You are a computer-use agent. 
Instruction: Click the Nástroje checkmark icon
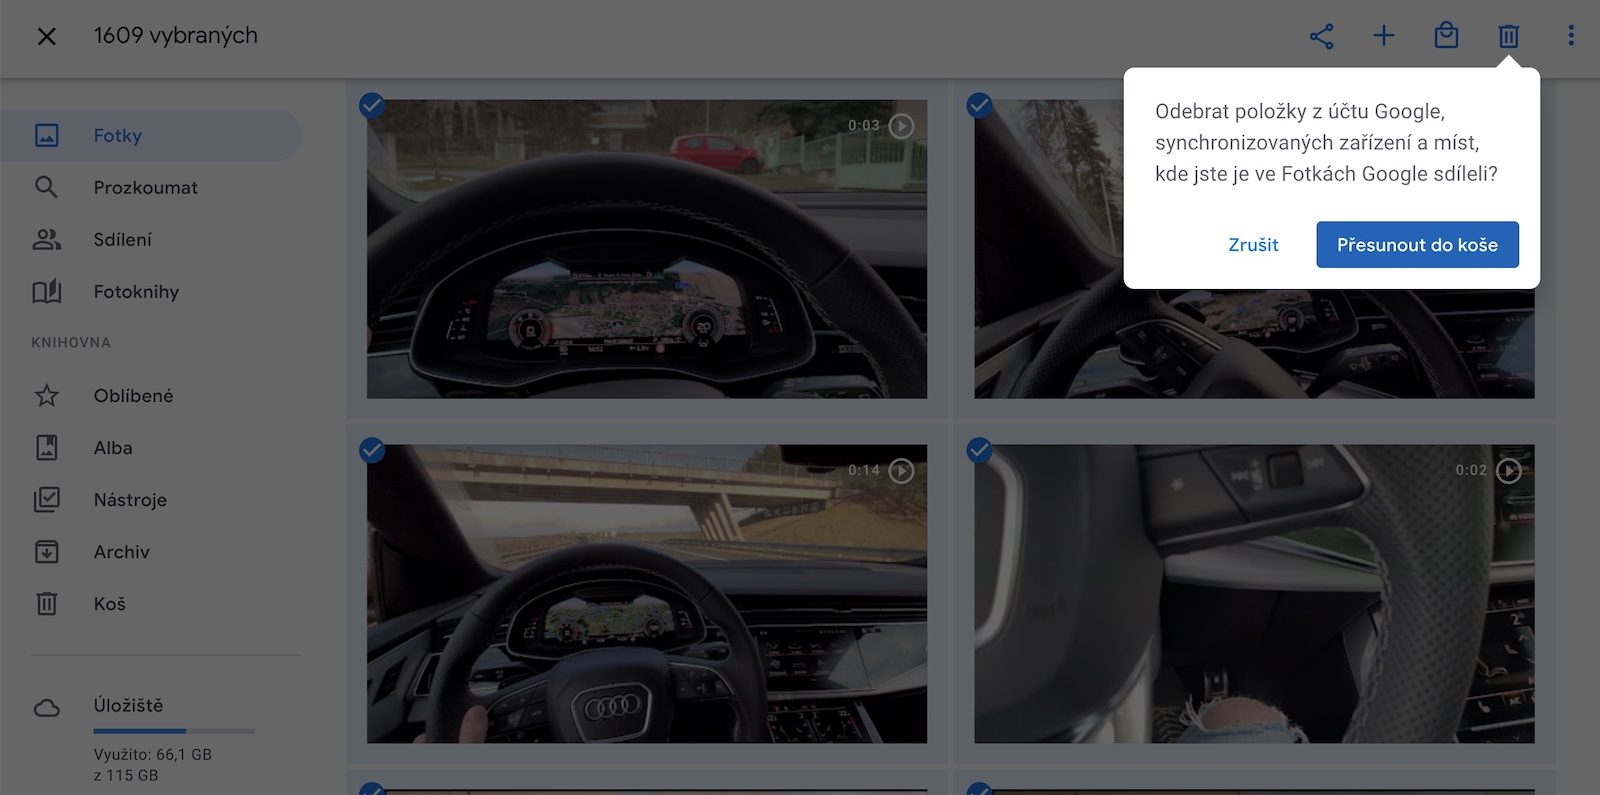pos(47,500)
